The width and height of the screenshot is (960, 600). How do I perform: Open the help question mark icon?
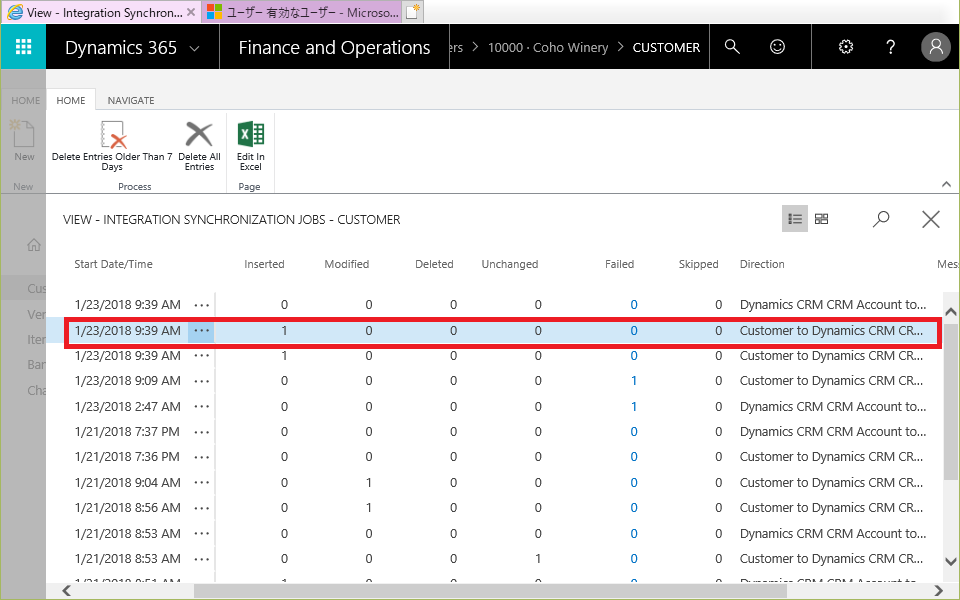pyautogui.click(x=890, y=47)
